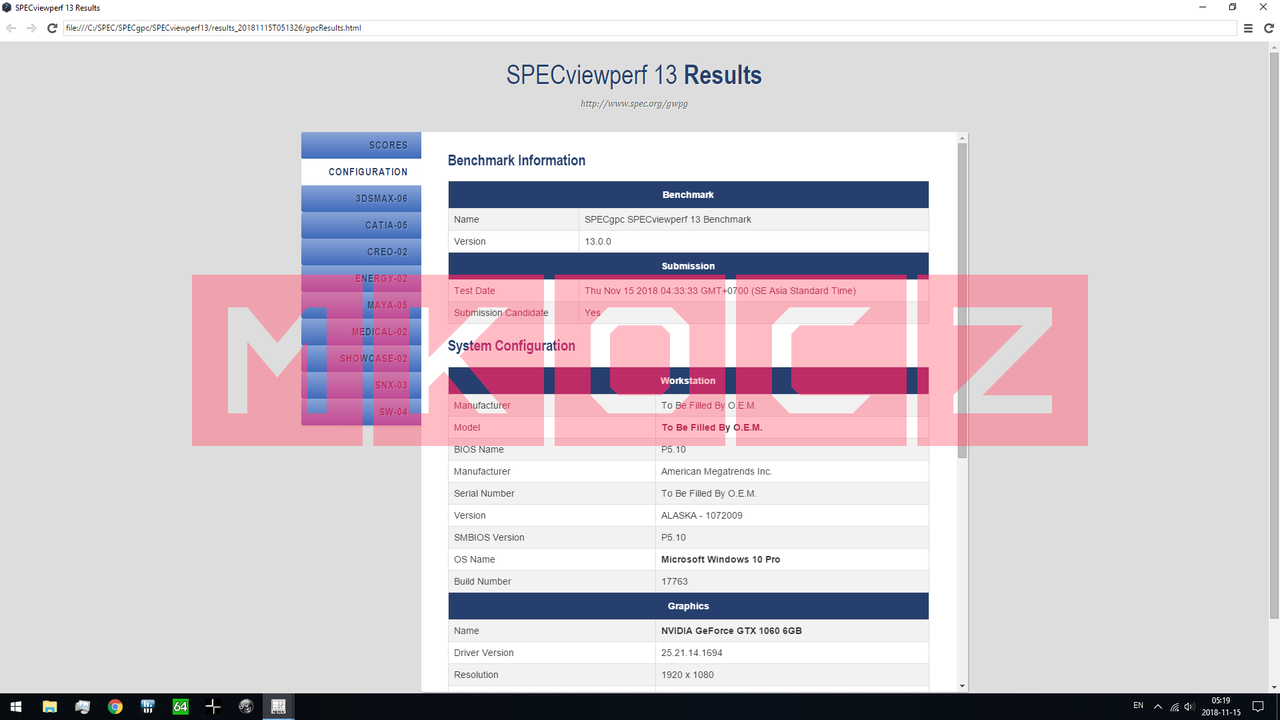Select the active SPECviewperf taskbar icon

tap(279, 706)
